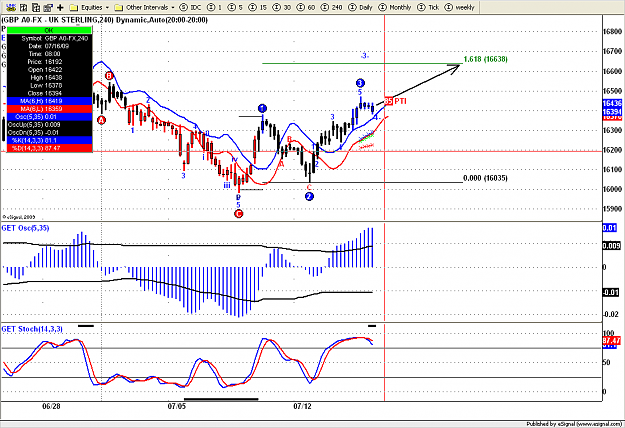This screenshot has height=428, width=625.
Task: Click the Published by eSignal footer link
Action: (574, 424)
